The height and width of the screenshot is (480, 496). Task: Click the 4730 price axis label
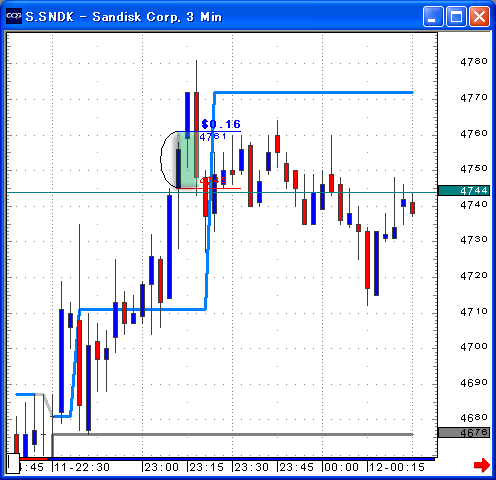click(474, 239)
